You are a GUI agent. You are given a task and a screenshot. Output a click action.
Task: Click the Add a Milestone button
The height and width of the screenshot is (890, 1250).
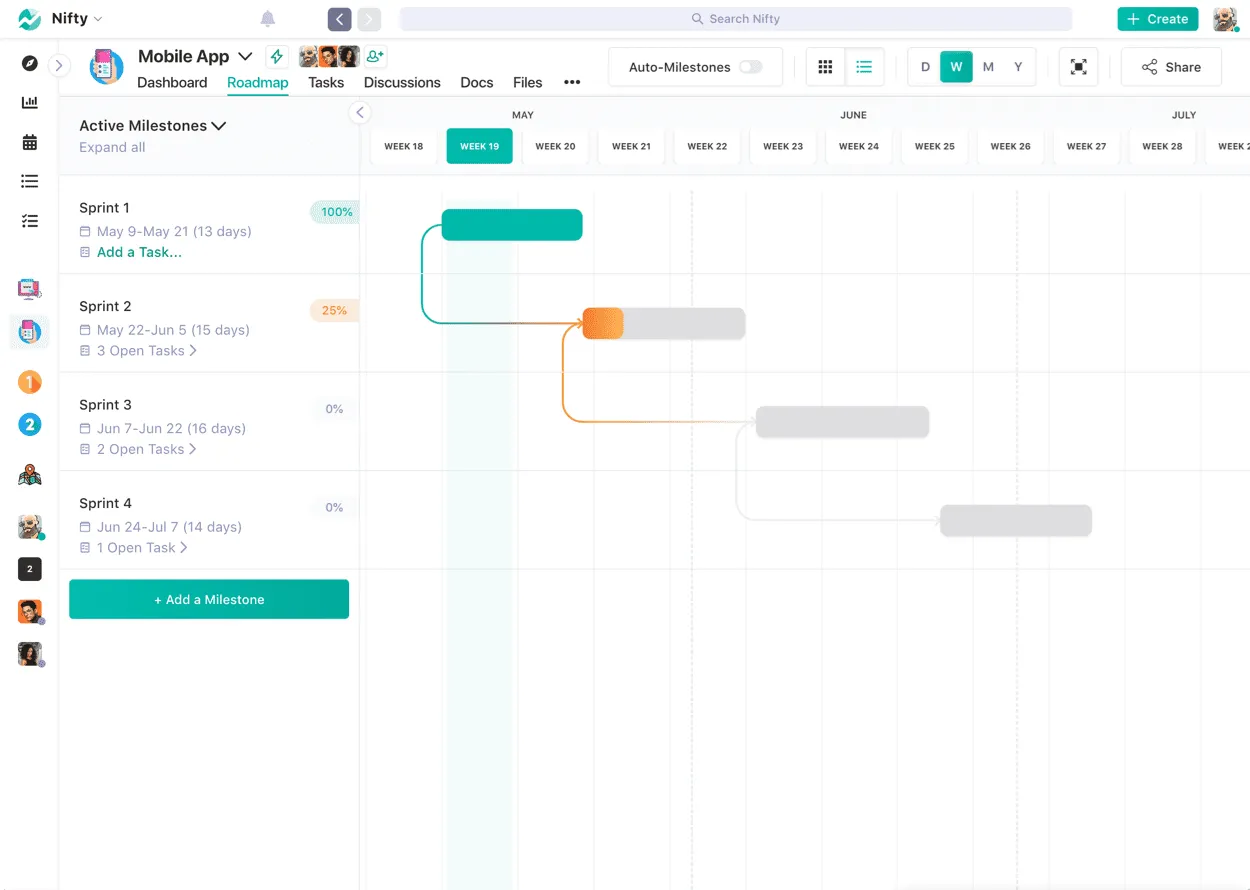click(x=208, y=599)
